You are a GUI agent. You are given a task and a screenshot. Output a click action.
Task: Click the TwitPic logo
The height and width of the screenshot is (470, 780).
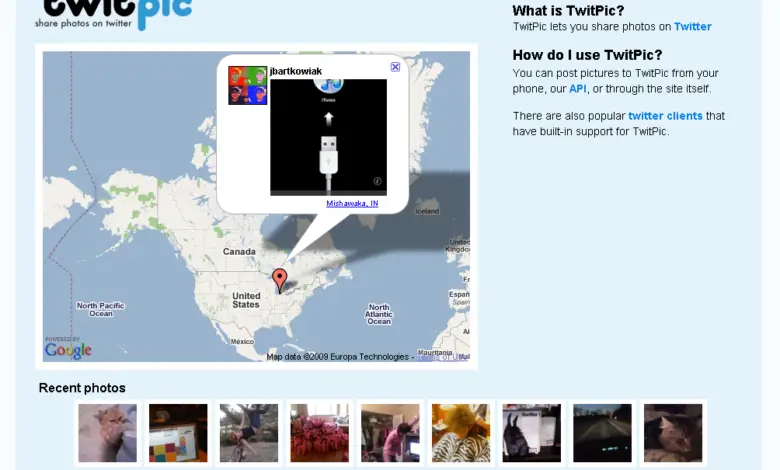point(113,13)
